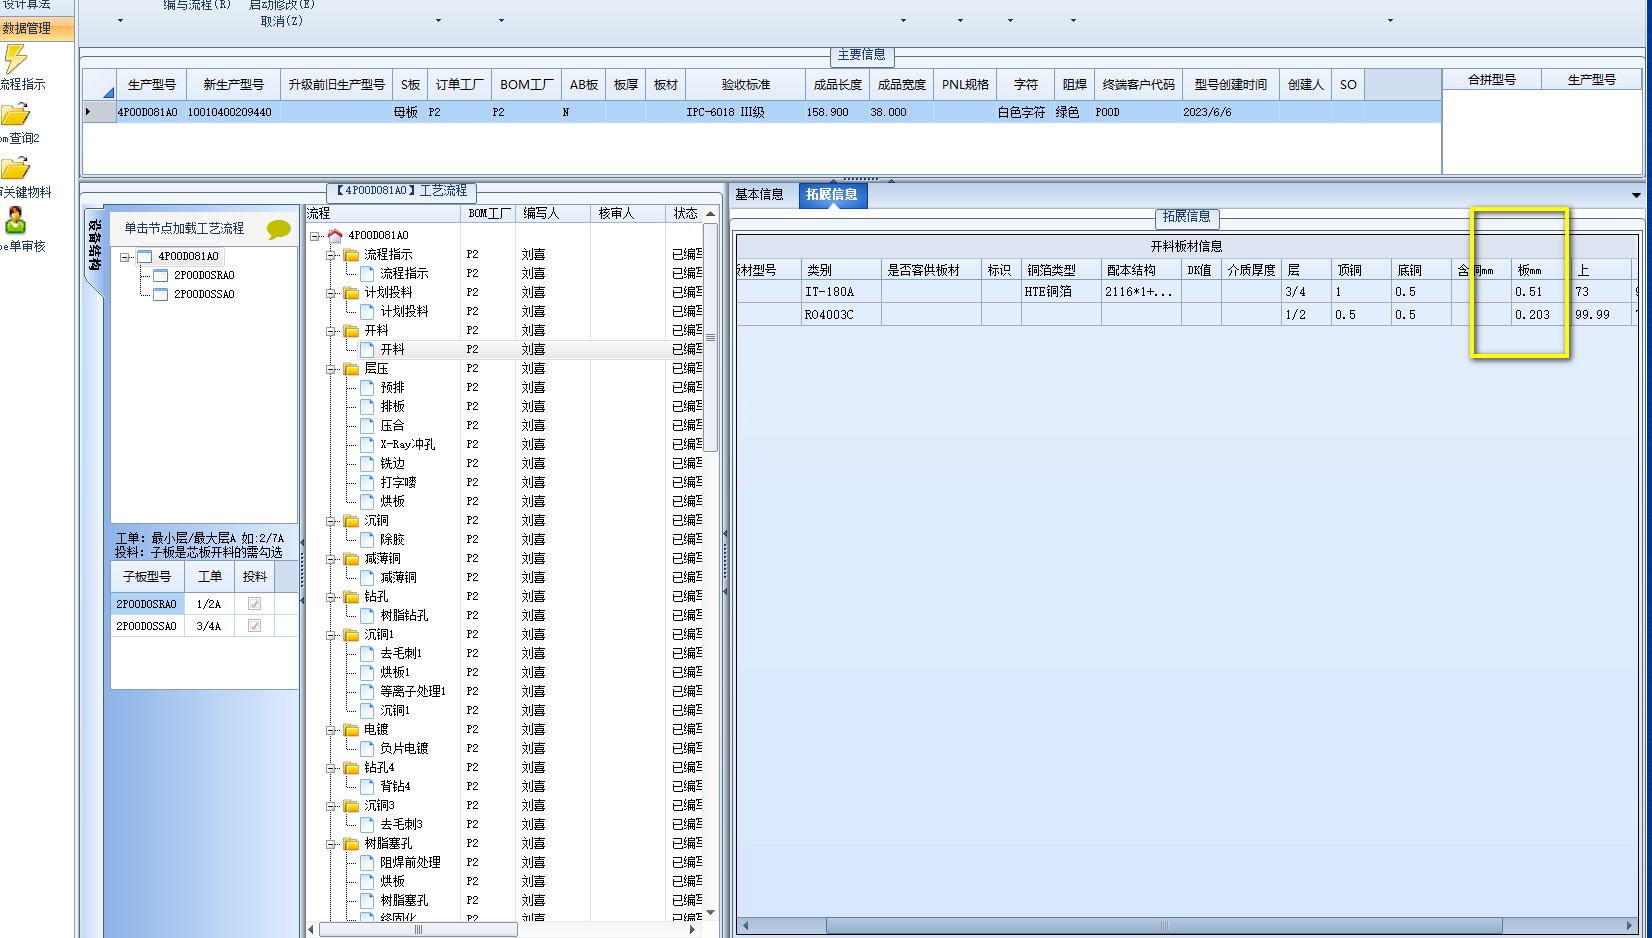1652x938 pixels.
Task: Click the 2116*1+... cell
Action: pyautogui.click(x=1141, y=292)
